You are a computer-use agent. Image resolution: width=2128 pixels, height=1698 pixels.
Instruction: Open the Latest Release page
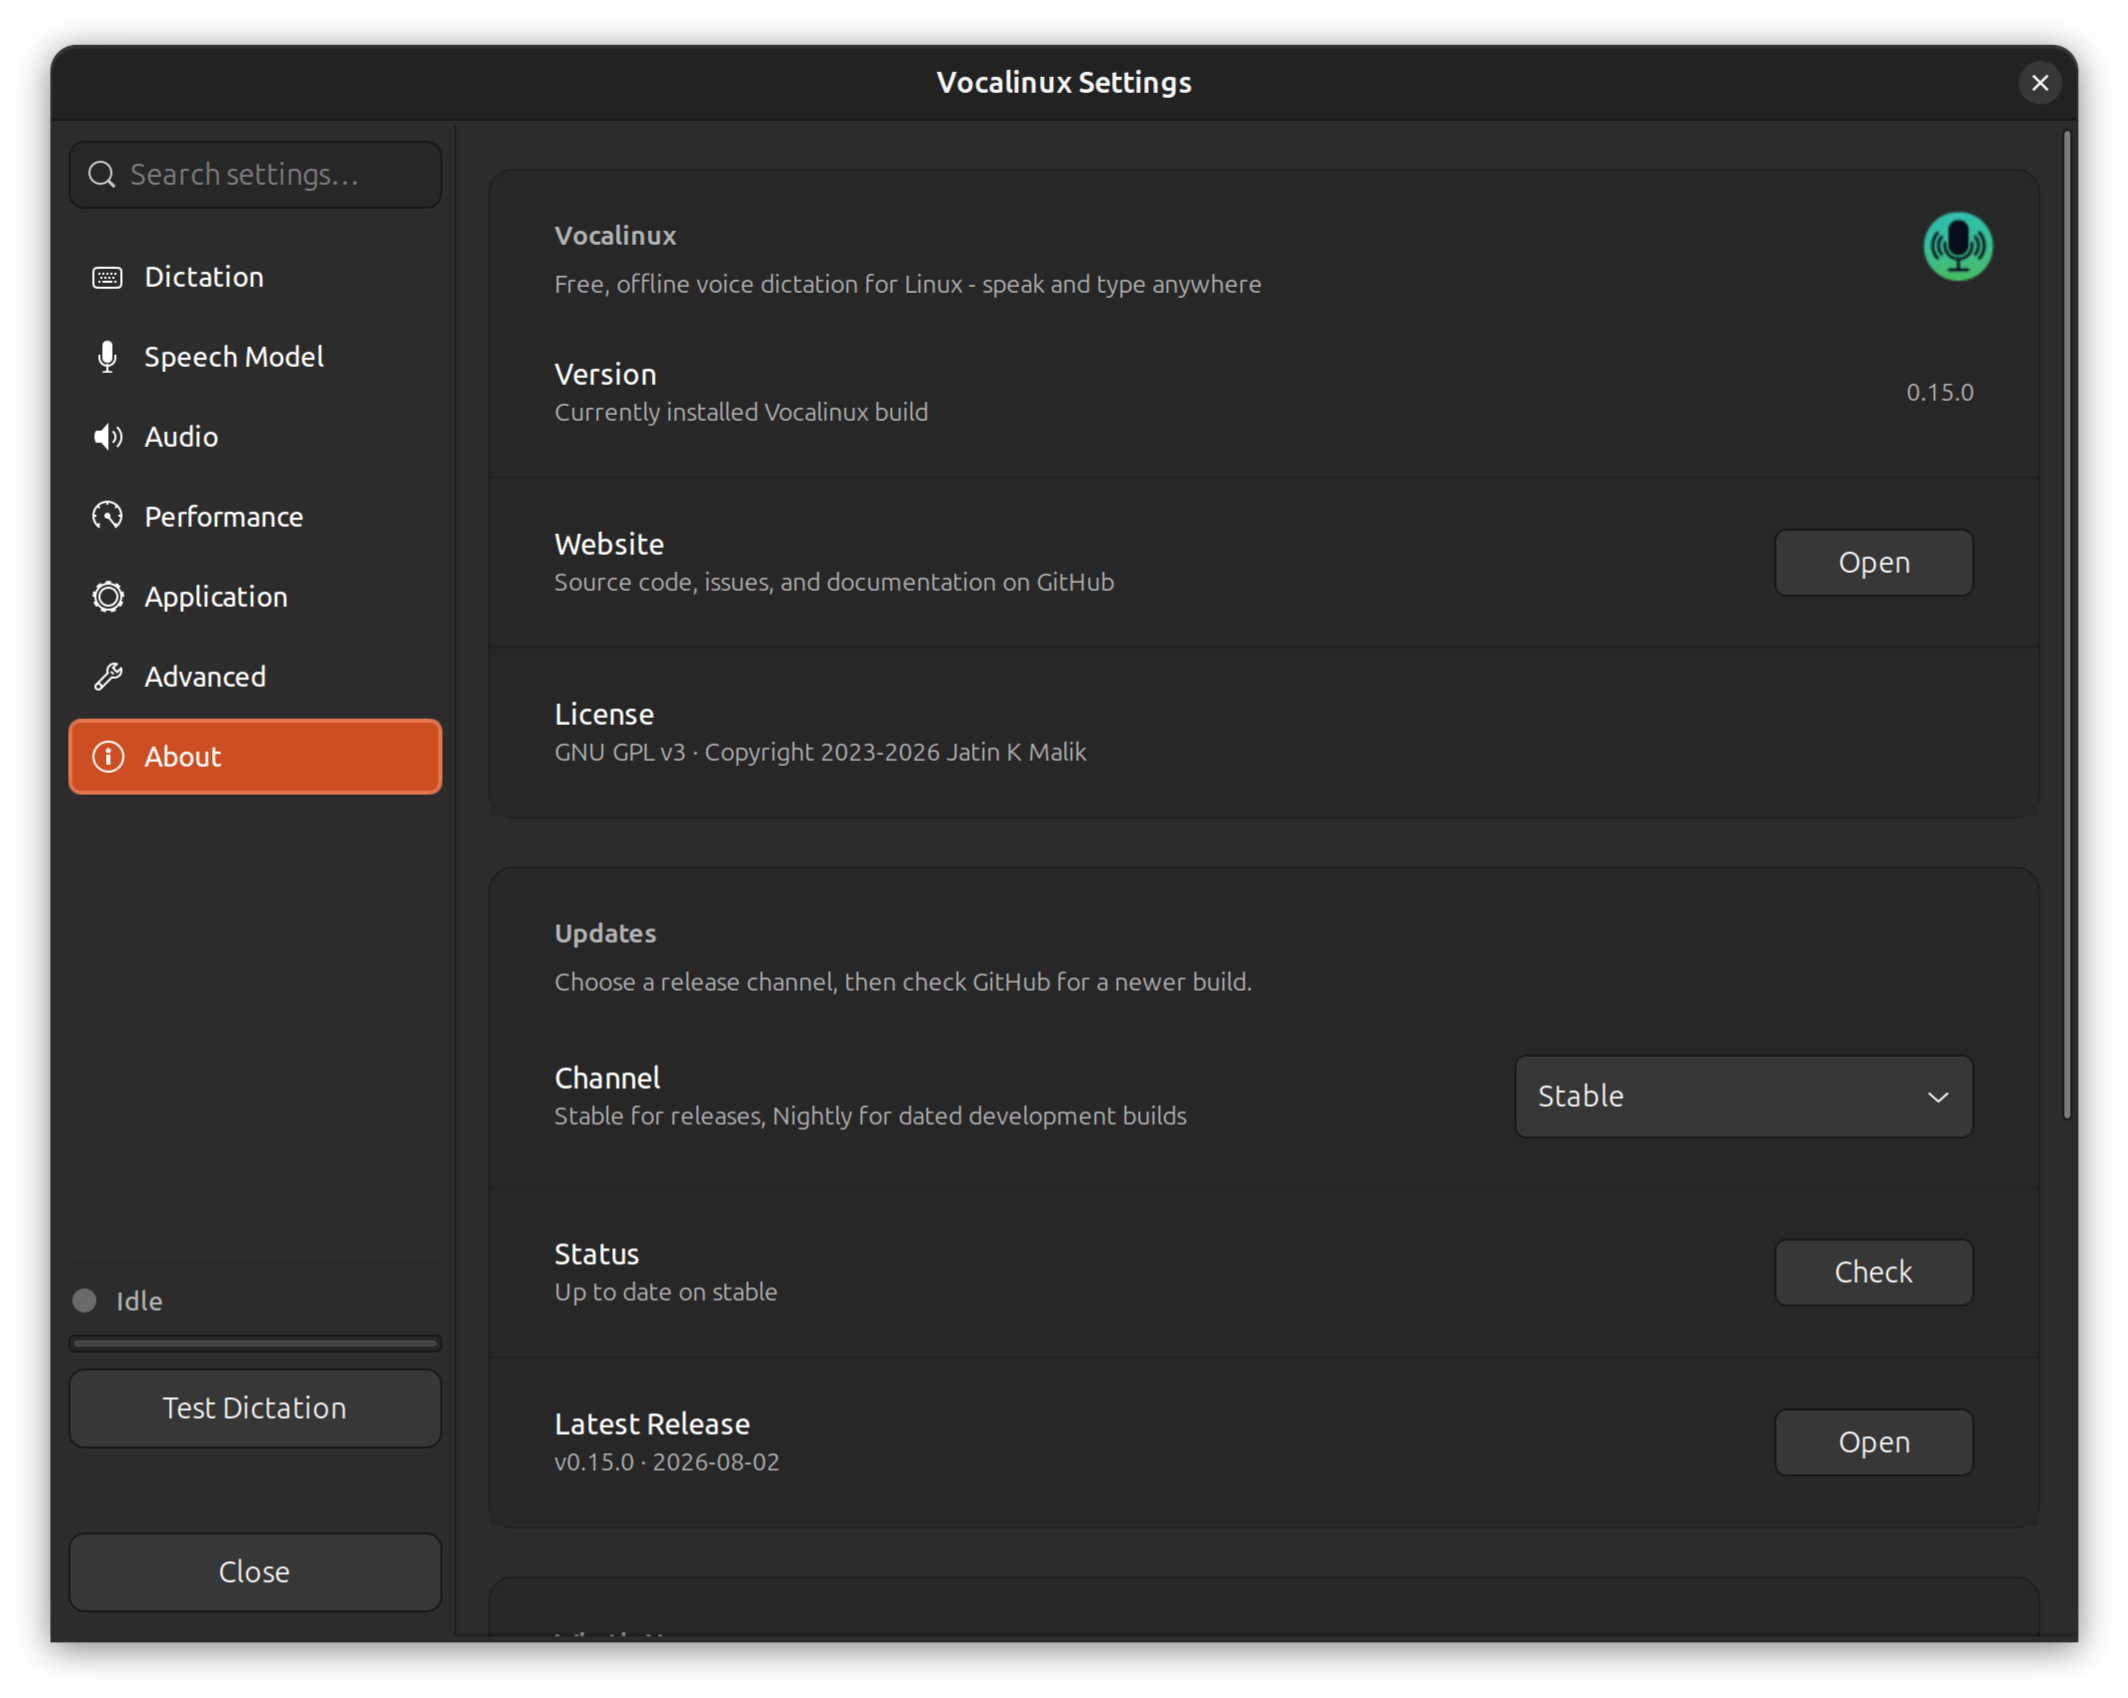point(1873,1442)
